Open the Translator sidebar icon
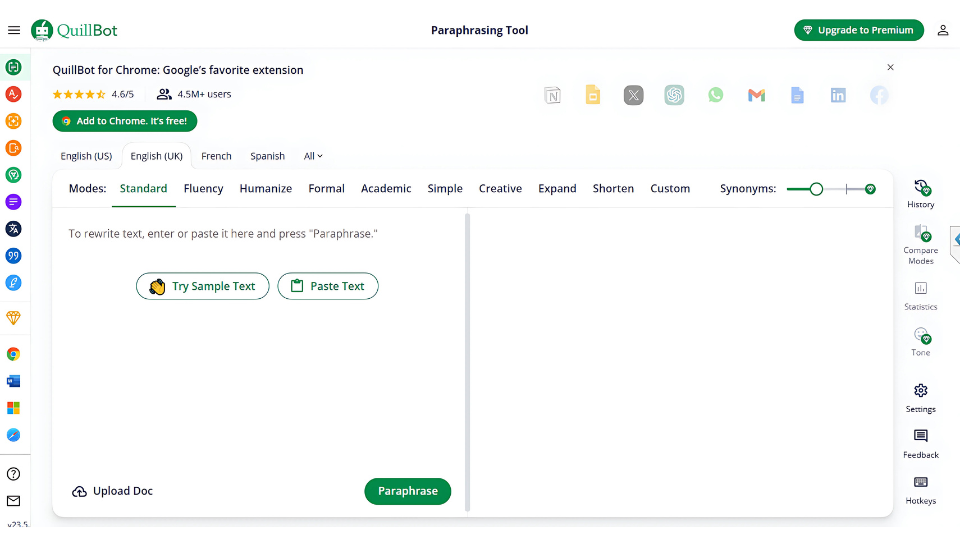The height and width of the screenshot is (540, 960). coord(13,229)
